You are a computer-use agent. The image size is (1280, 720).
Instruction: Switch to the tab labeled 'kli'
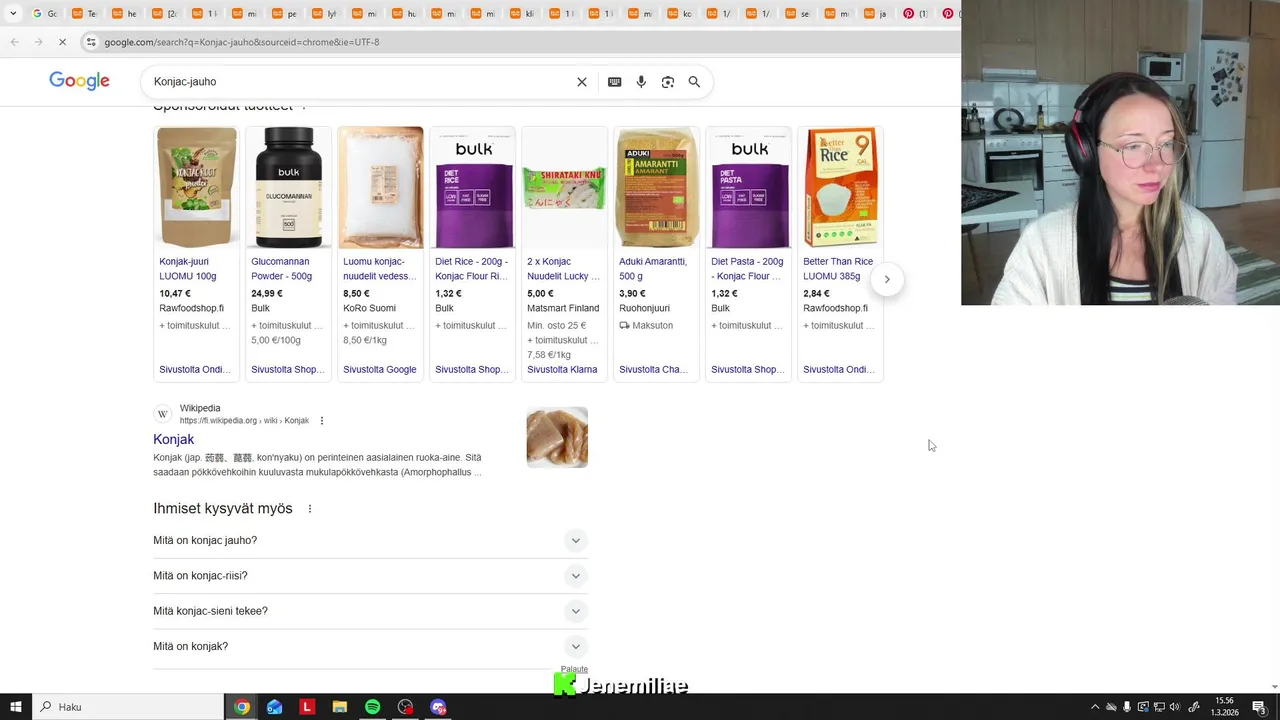pos(522,14)
